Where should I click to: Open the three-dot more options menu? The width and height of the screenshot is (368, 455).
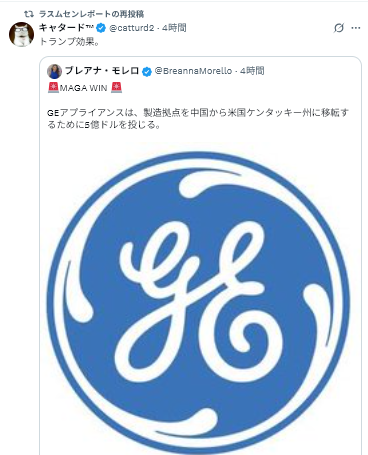356,28
